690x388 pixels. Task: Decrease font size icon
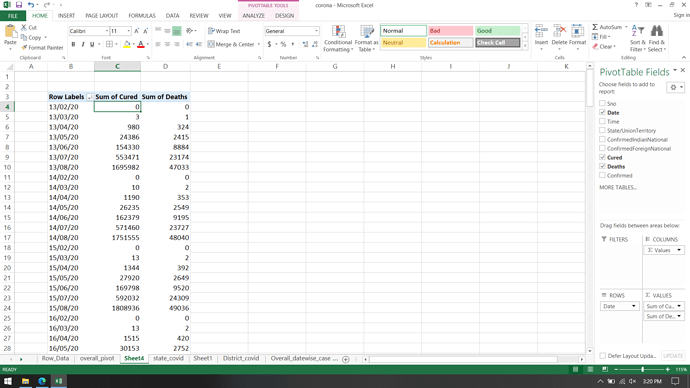146,31
